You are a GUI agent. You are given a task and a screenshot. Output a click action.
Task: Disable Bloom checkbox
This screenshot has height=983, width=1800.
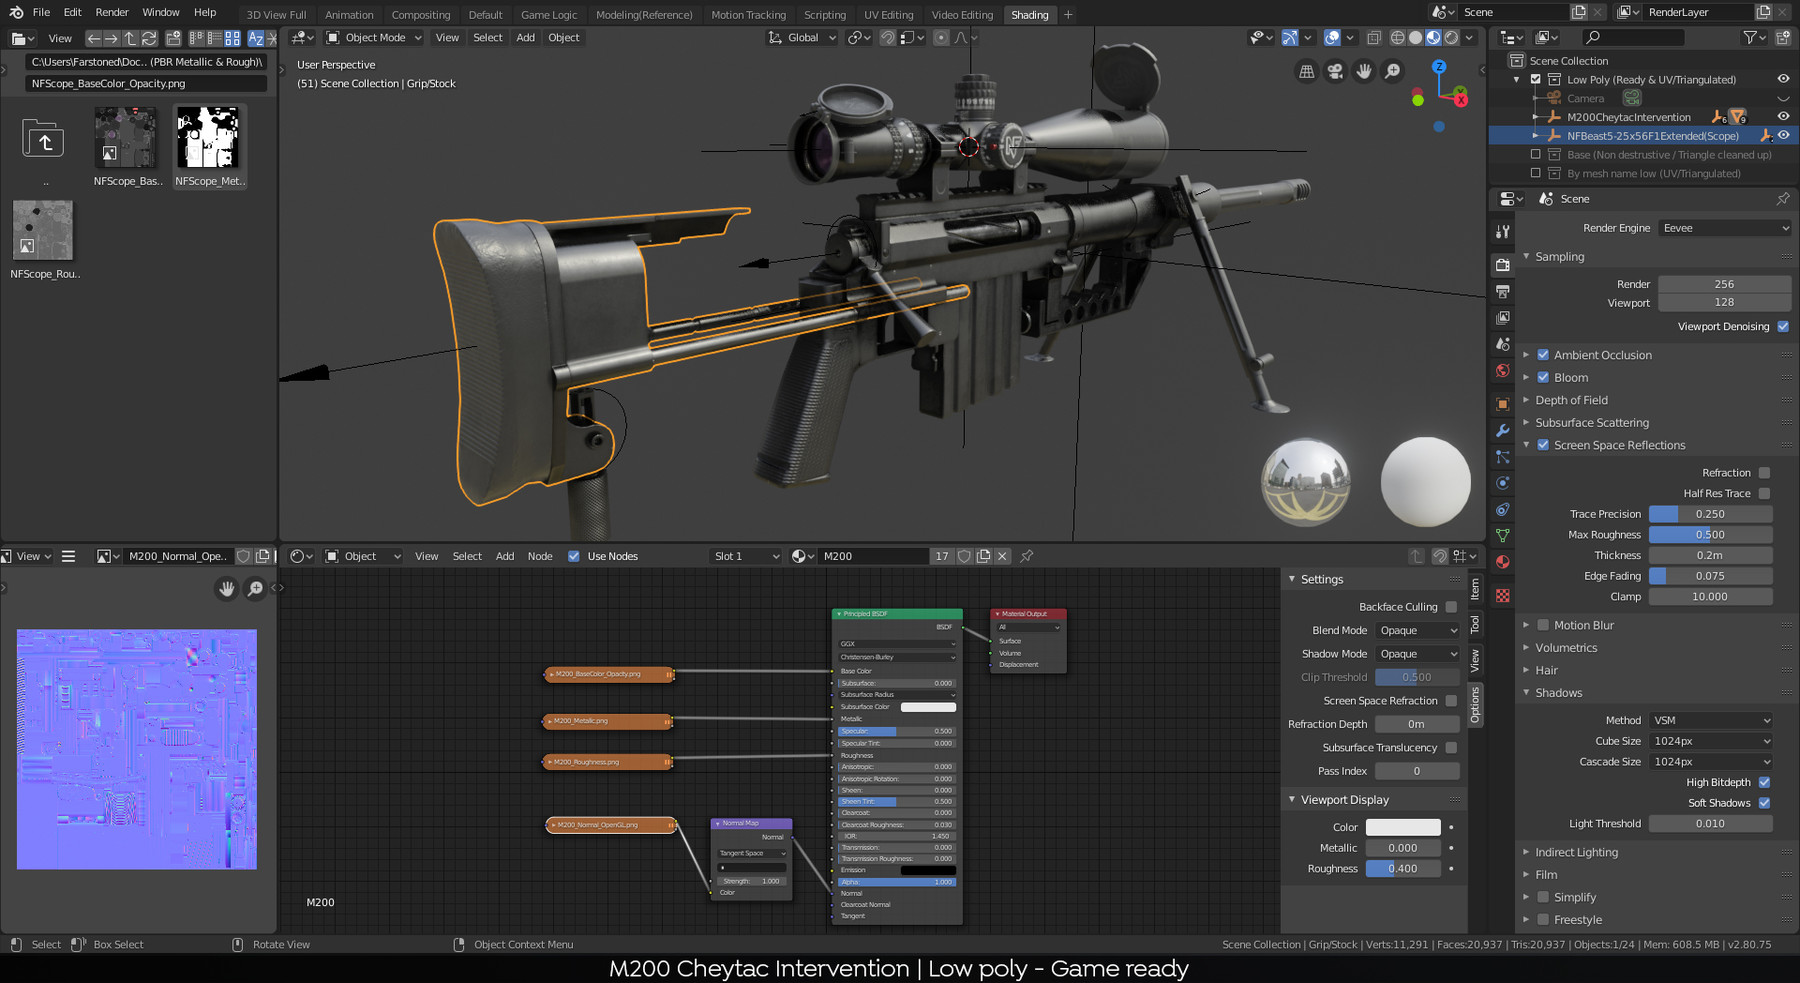[x=1543, y=378]
